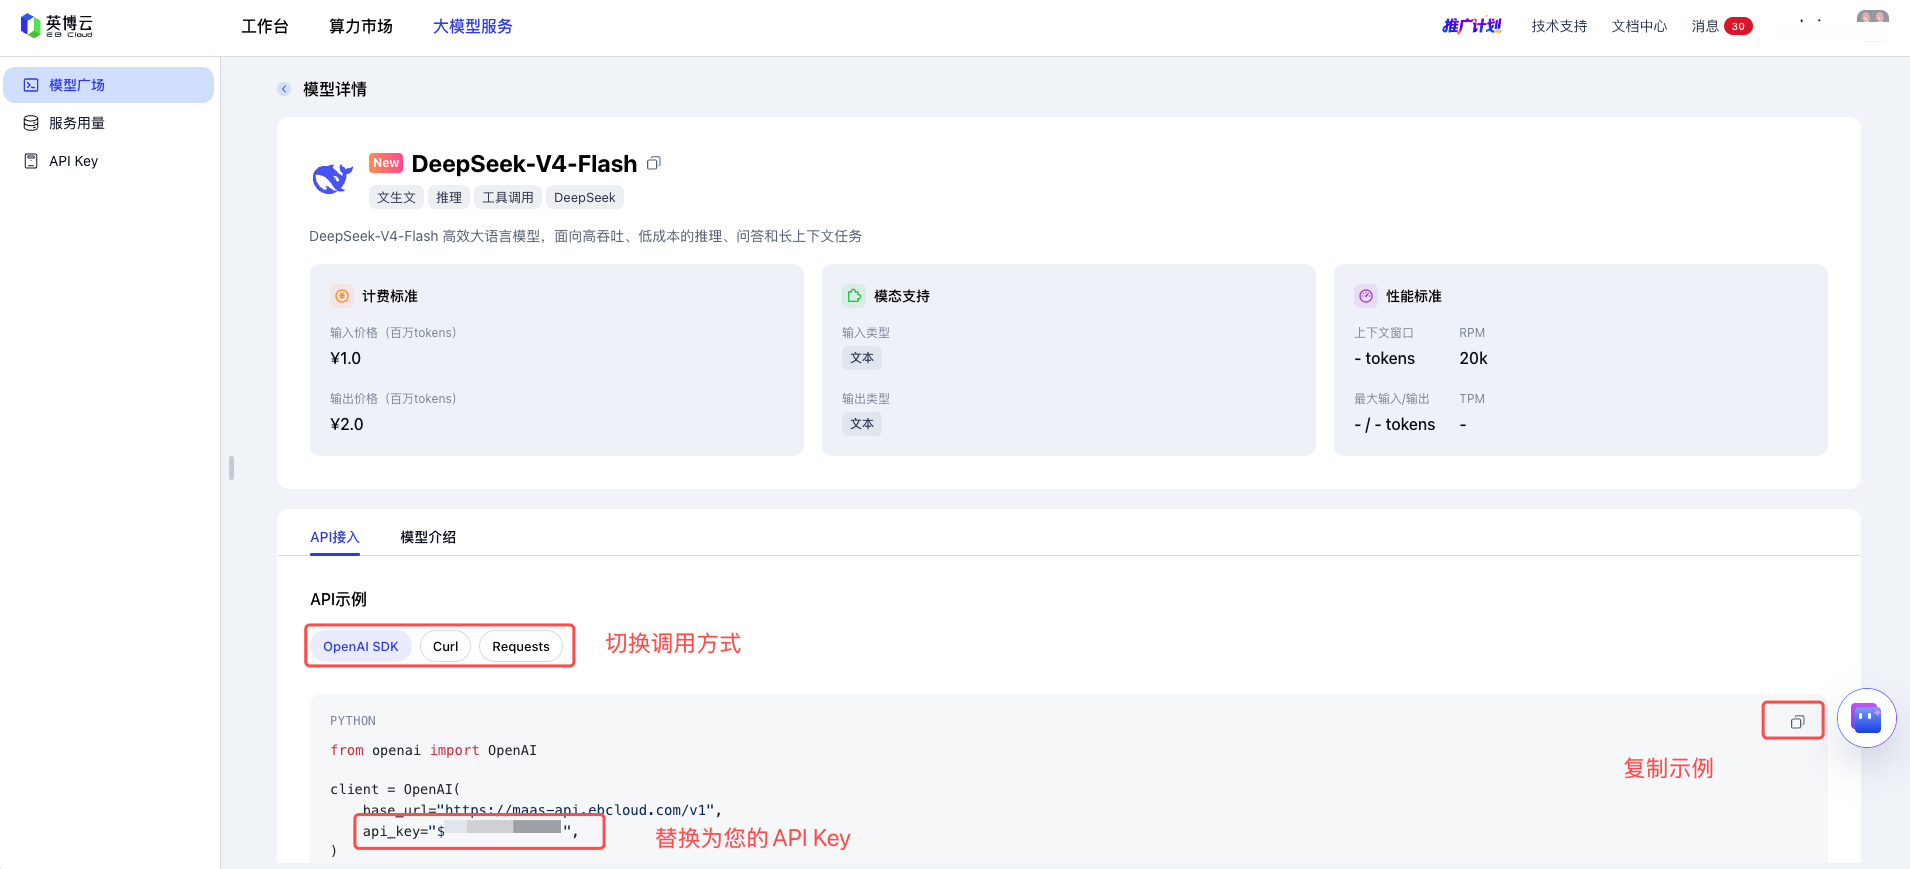Image resolution: width=1910 pixels, height=869 pixels.
Task: Select the Curl example mode
Action: click(x=446, y=646)
